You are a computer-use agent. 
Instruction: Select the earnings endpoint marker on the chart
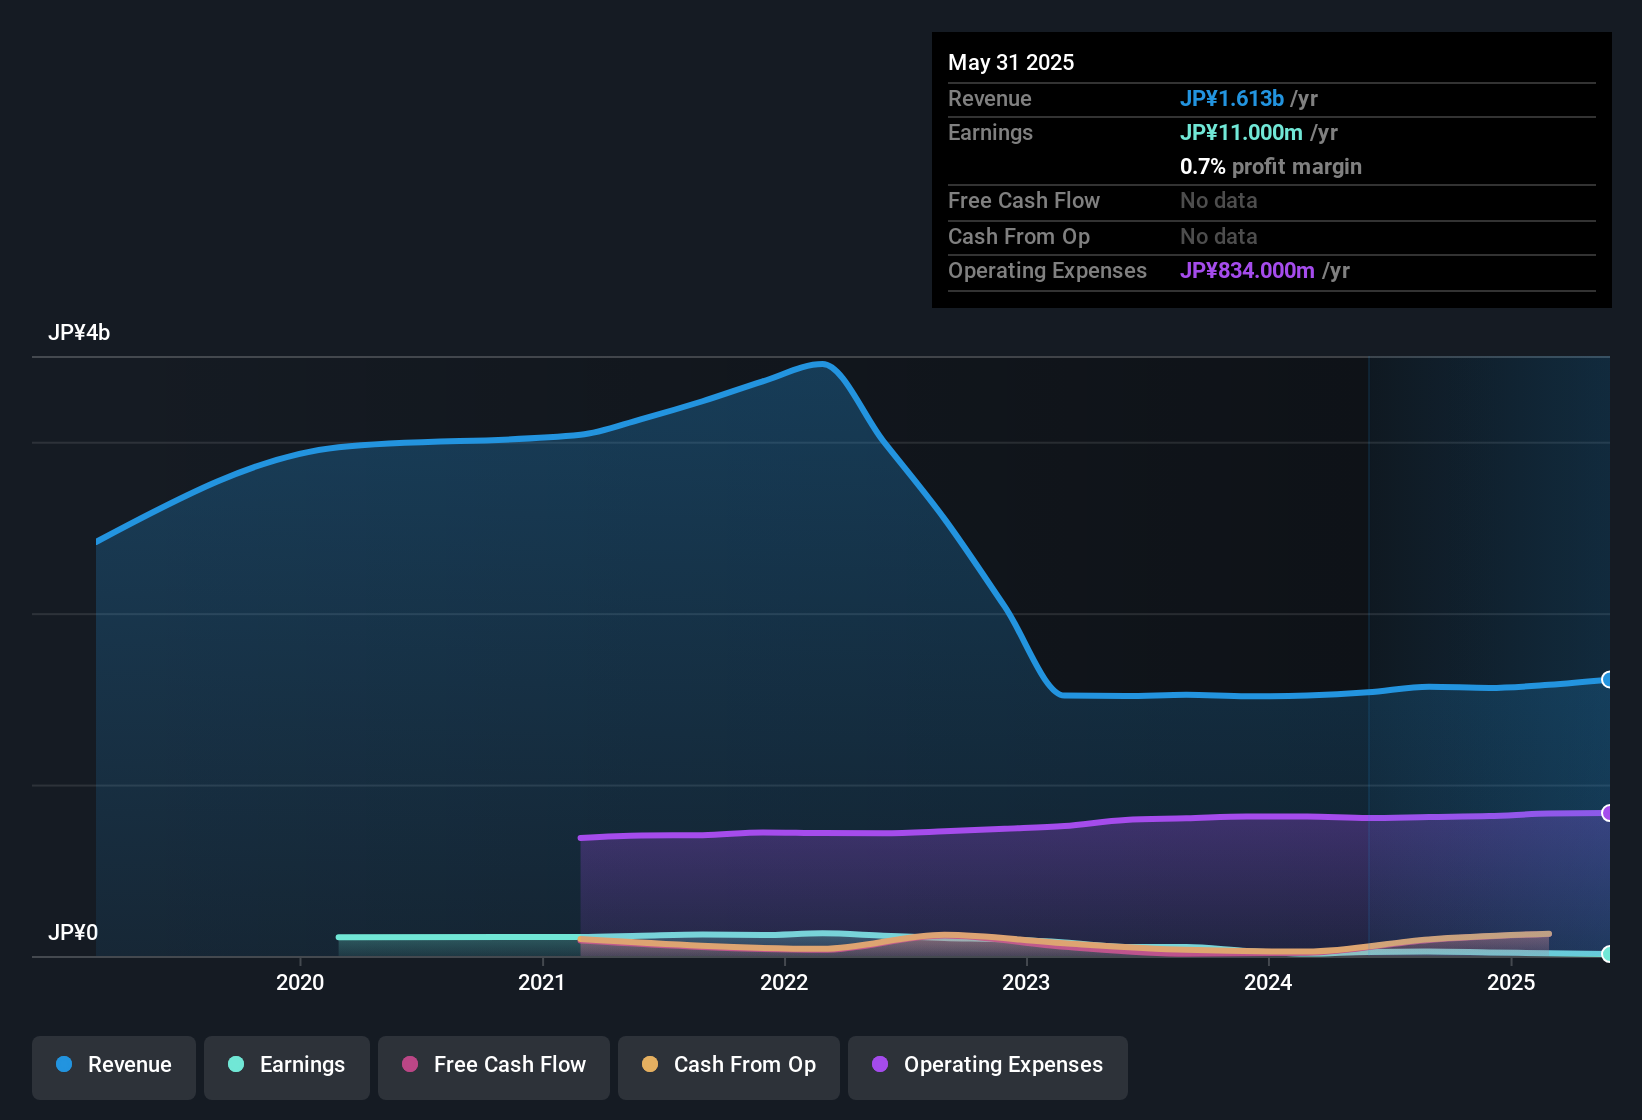pos(1608,954)
